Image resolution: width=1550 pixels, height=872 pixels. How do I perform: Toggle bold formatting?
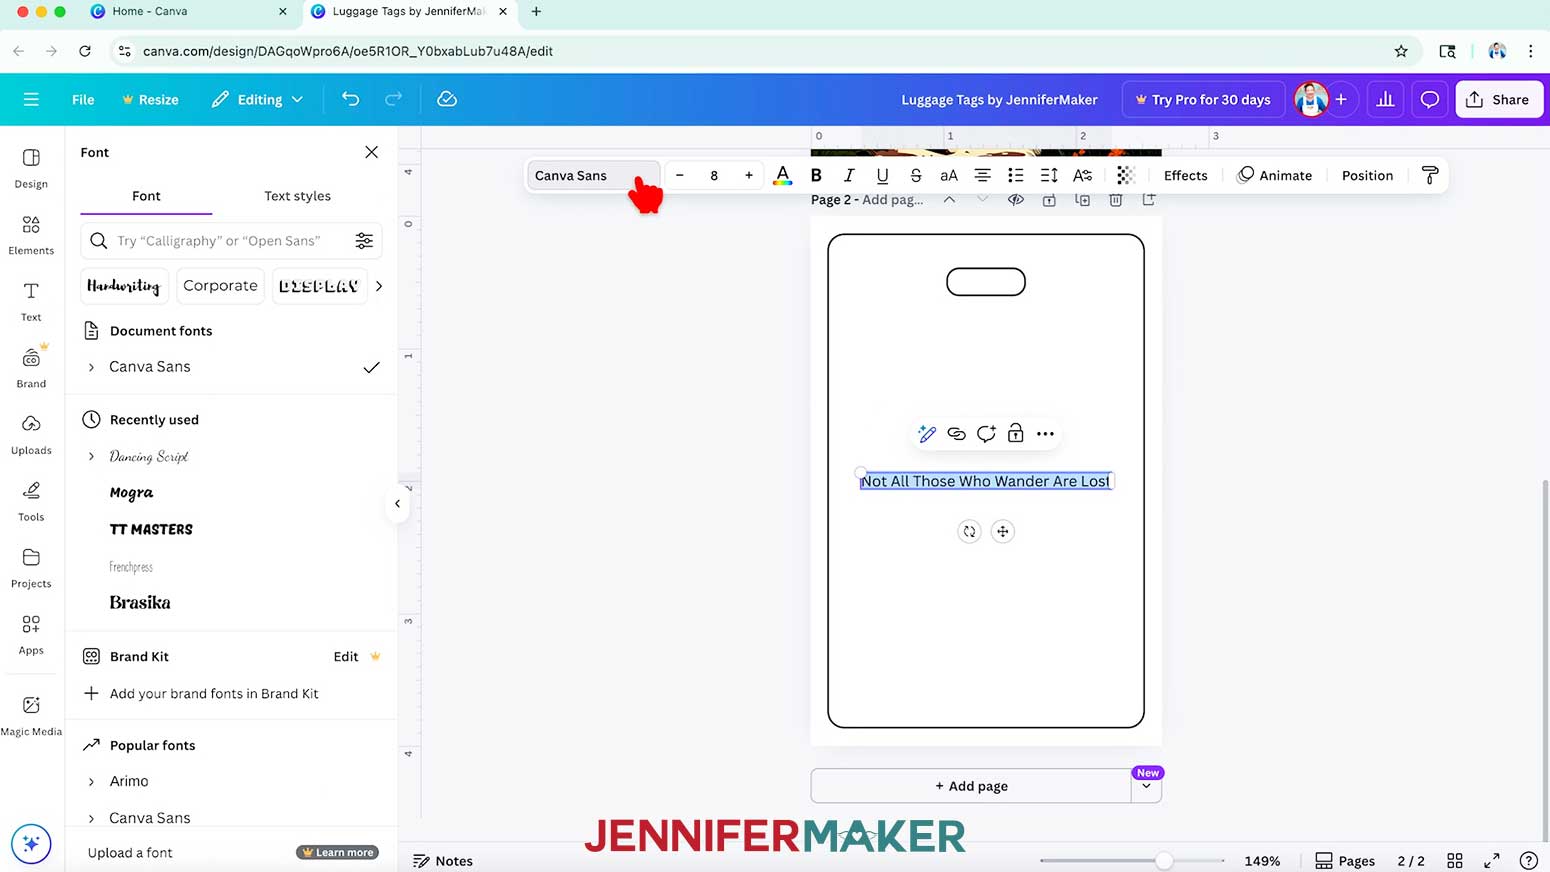[816, 175]
